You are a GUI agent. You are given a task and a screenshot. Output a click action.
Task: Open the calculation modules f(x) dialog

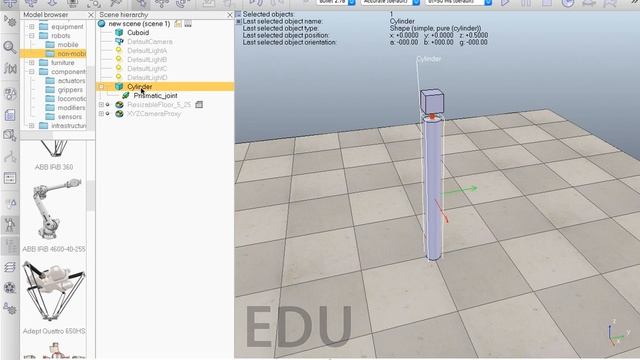pyautogui.click(x=10, y=68)
